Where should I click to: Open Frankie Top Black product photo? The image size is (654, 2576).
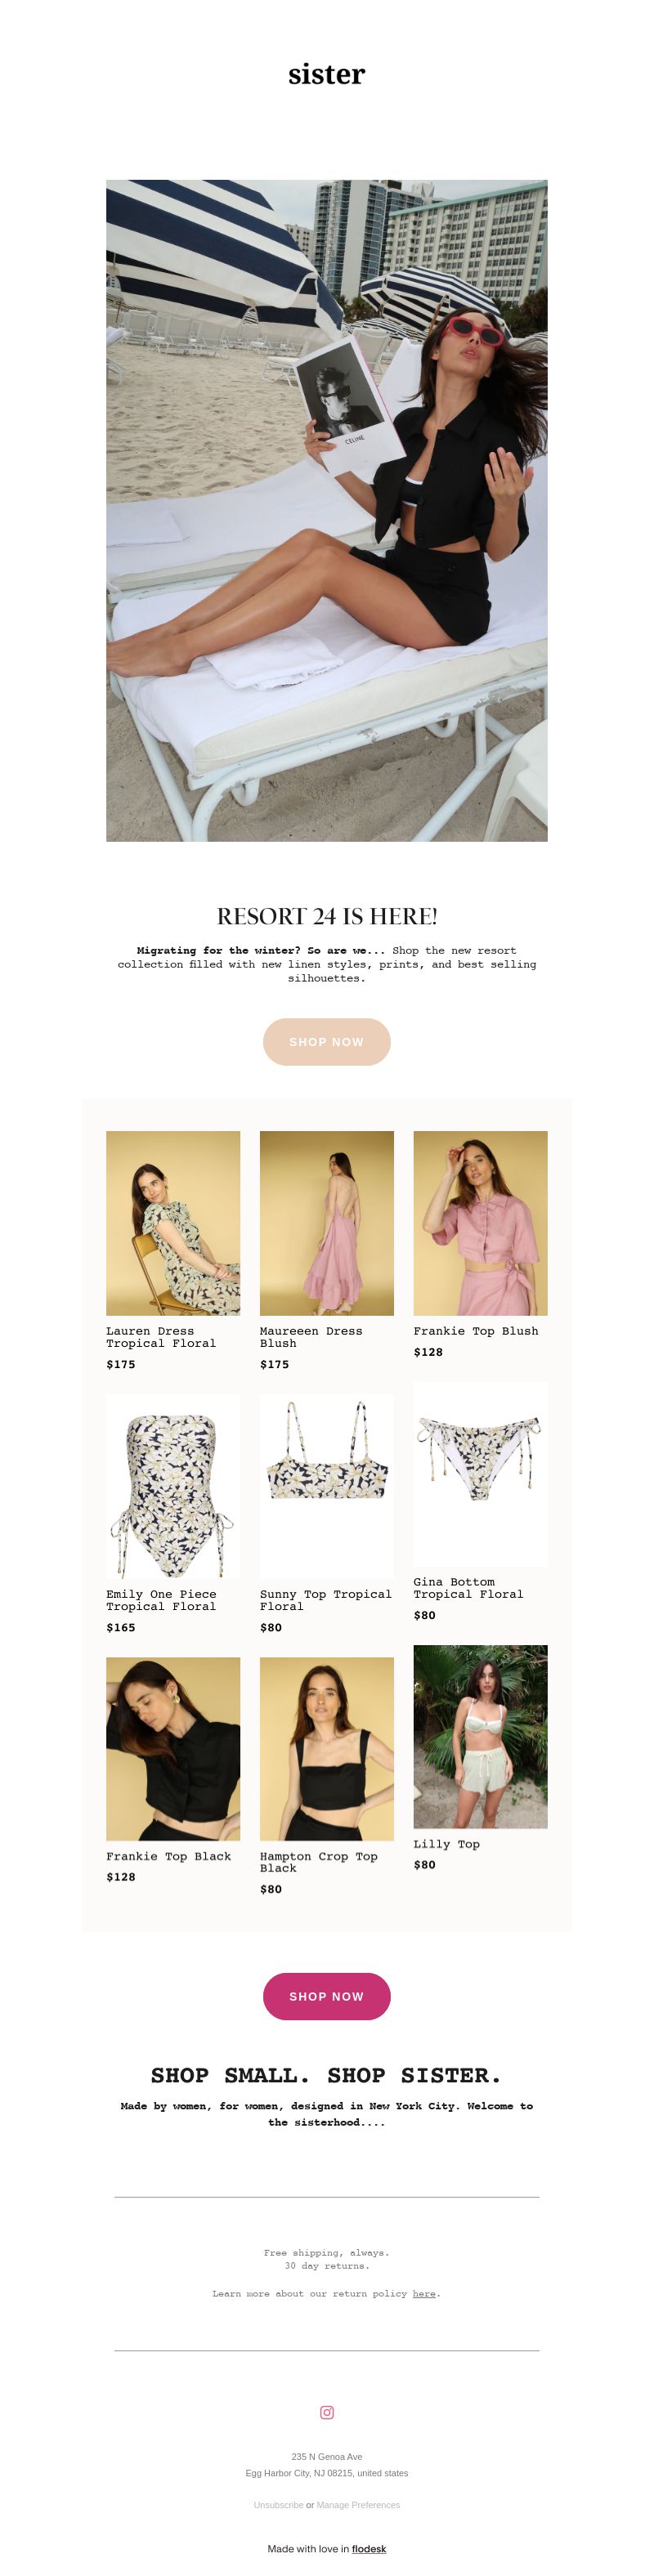(173, 1748)
